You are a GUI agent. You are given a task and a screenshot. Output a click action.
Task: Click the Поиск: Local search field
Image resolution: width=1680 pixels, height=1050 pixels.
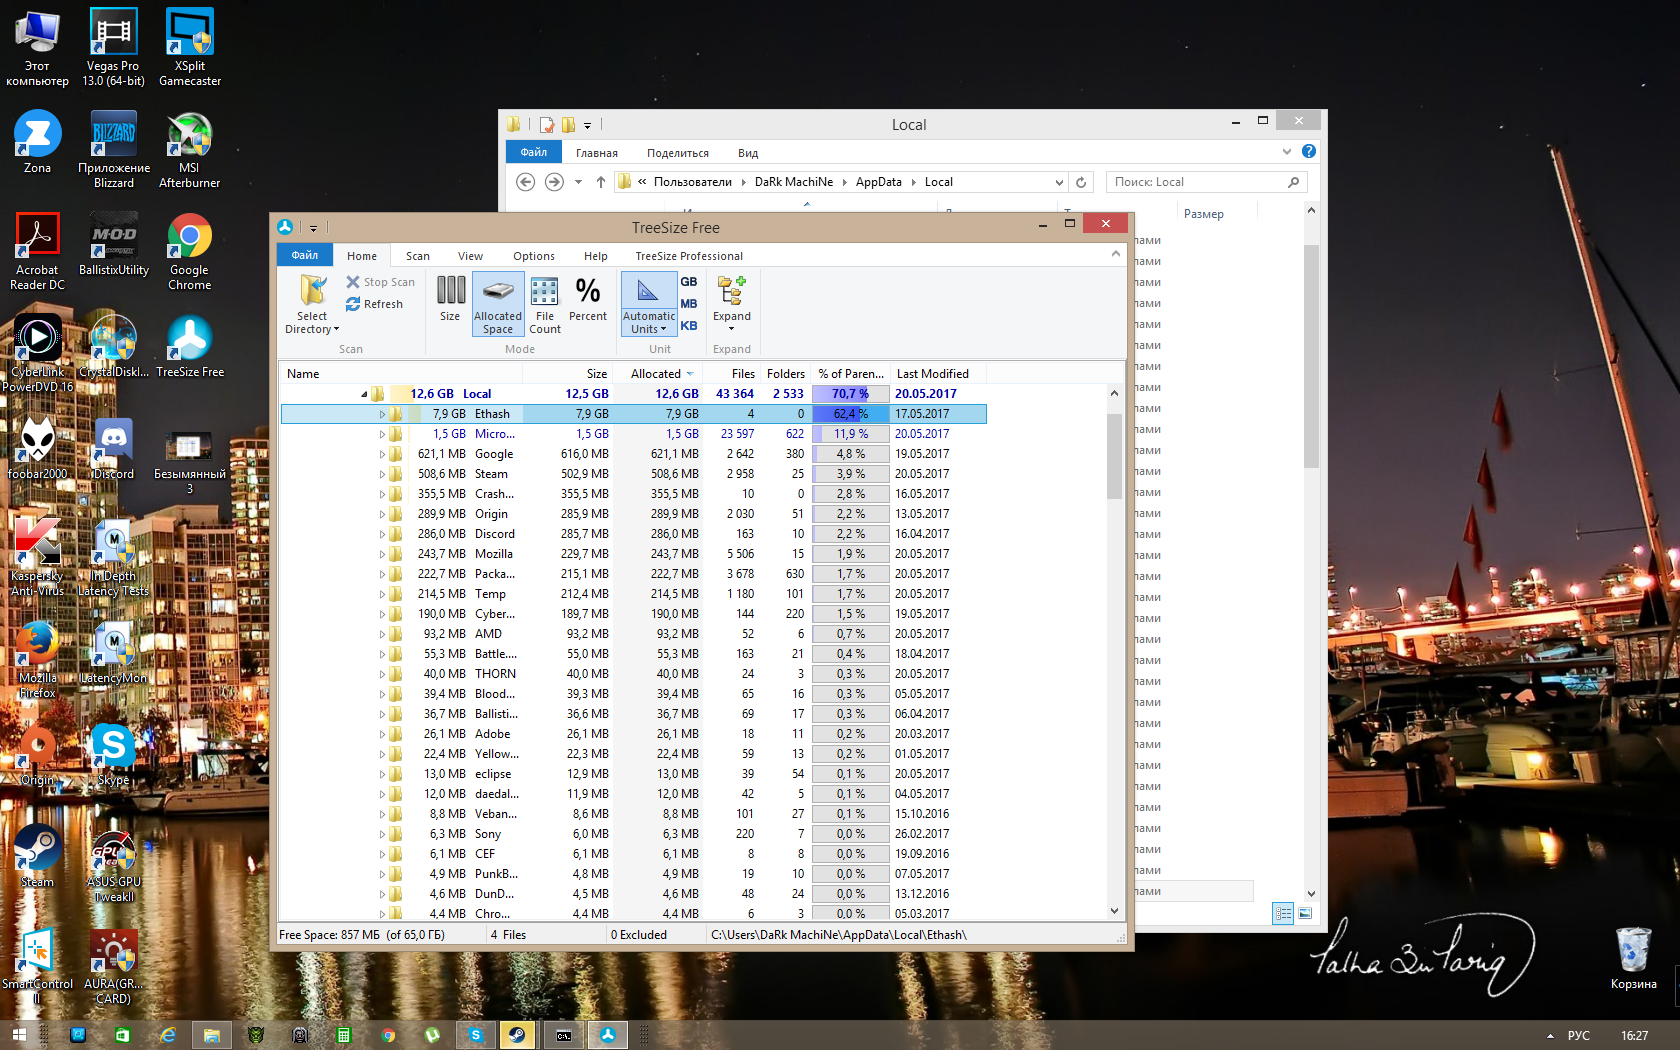coord(1207,182)
